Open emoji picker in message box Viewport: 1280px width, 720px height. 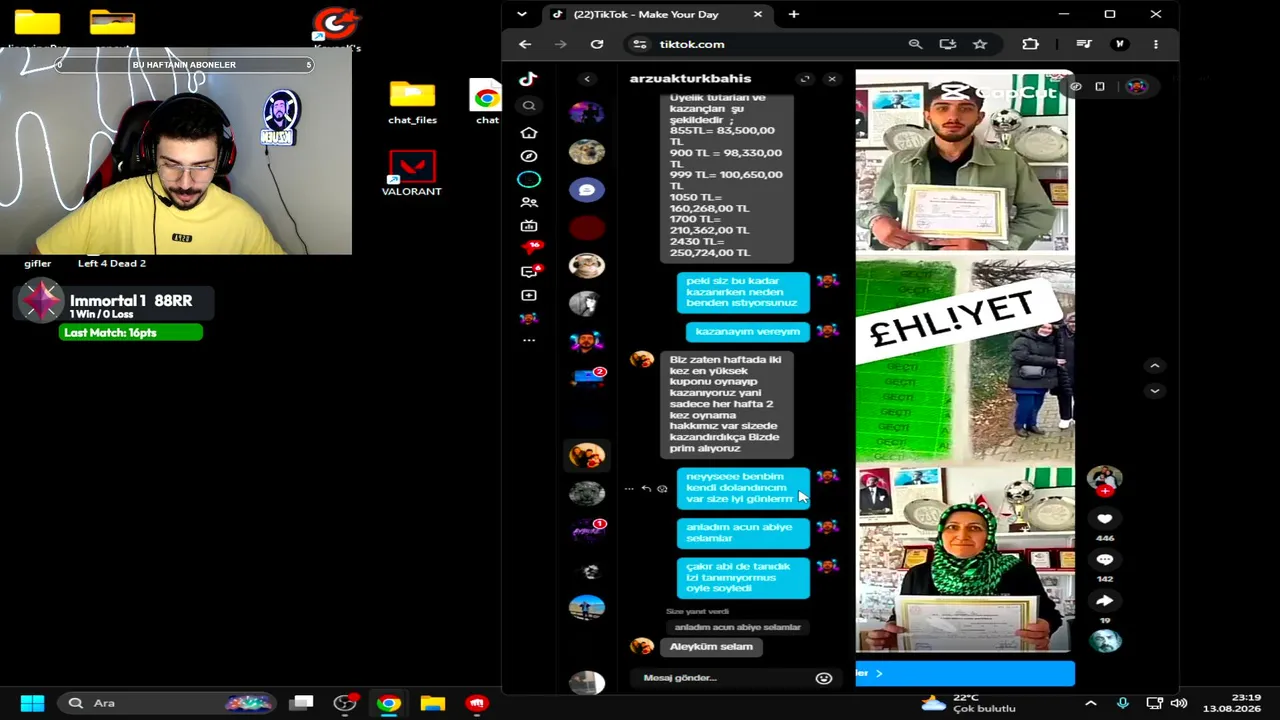click(x=824, y=678)
